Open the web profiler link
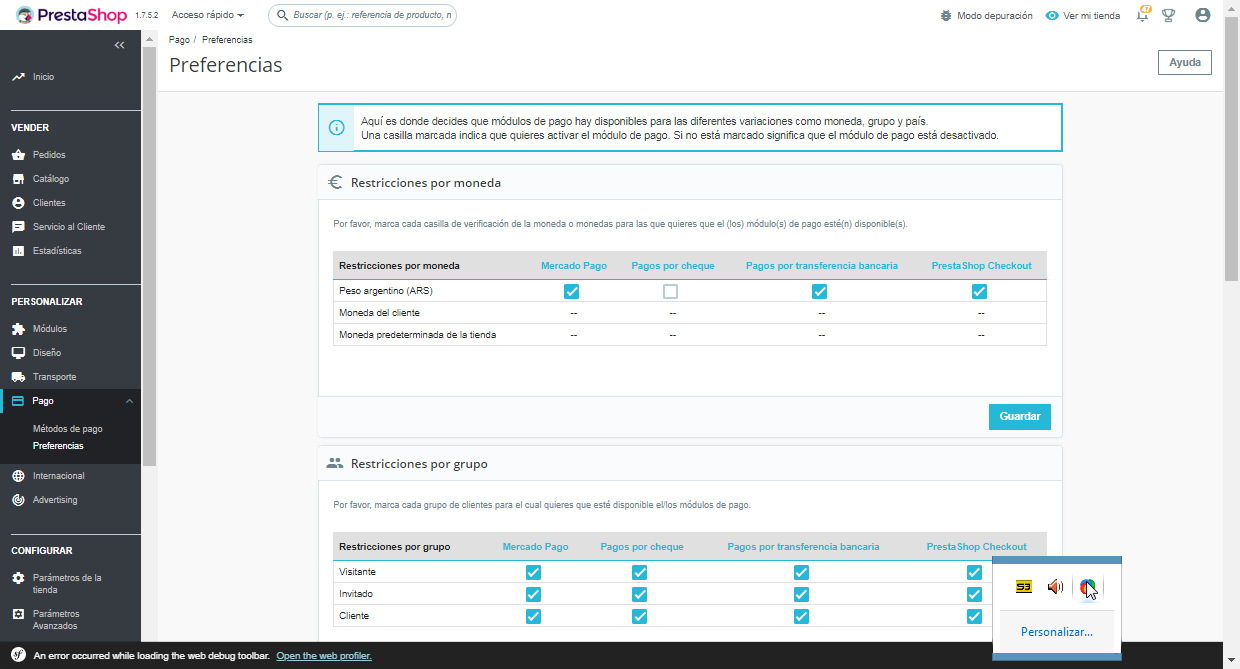 324,656
